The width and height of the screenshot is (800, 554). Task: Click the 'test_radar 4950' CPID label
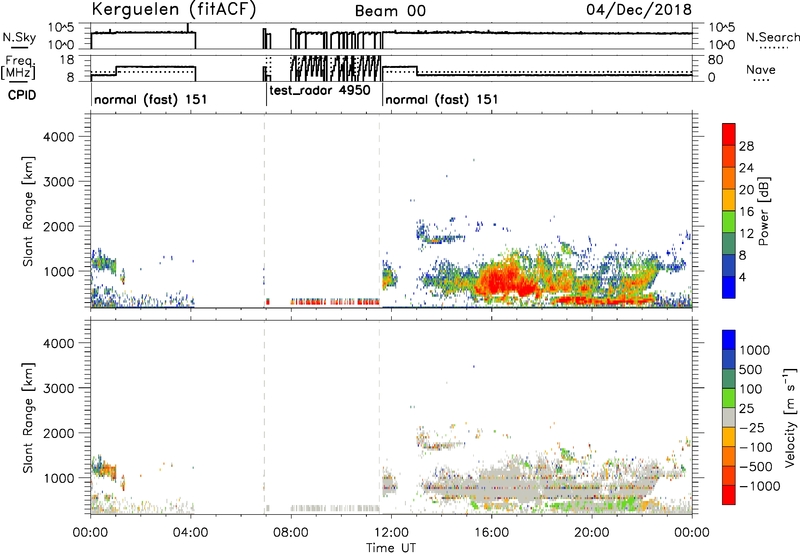(x=320, y=91)
